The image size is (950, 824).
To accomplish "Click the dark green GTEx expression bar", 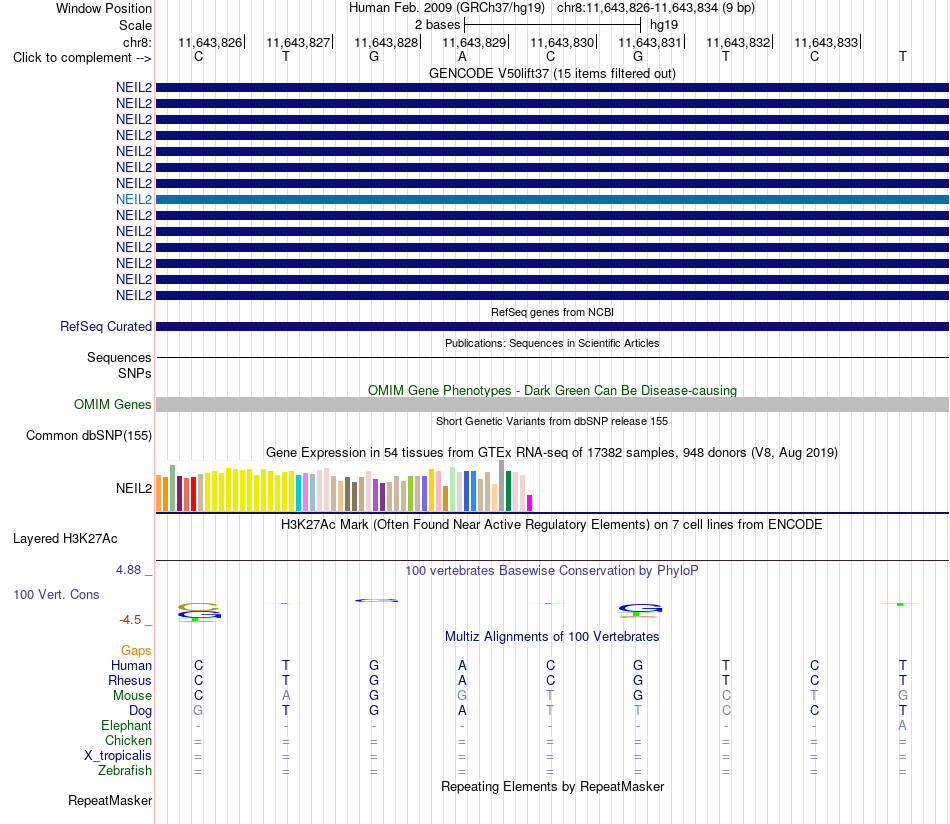I will click(x=508, y=491).
